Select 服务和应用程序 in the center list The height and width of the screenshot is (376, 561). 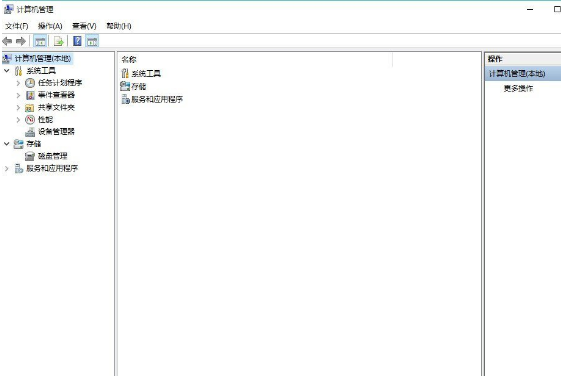point(157,99)
